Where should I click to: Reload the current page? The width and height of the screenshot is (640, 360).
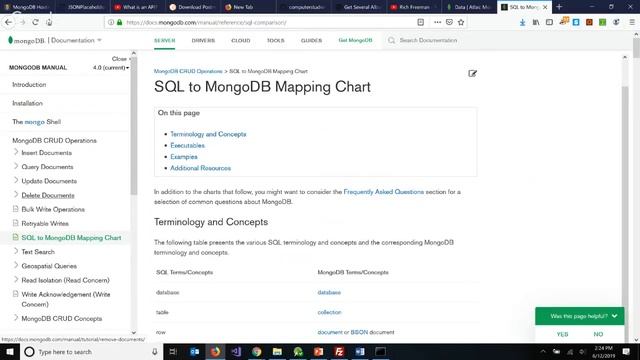tap(36, 22)
